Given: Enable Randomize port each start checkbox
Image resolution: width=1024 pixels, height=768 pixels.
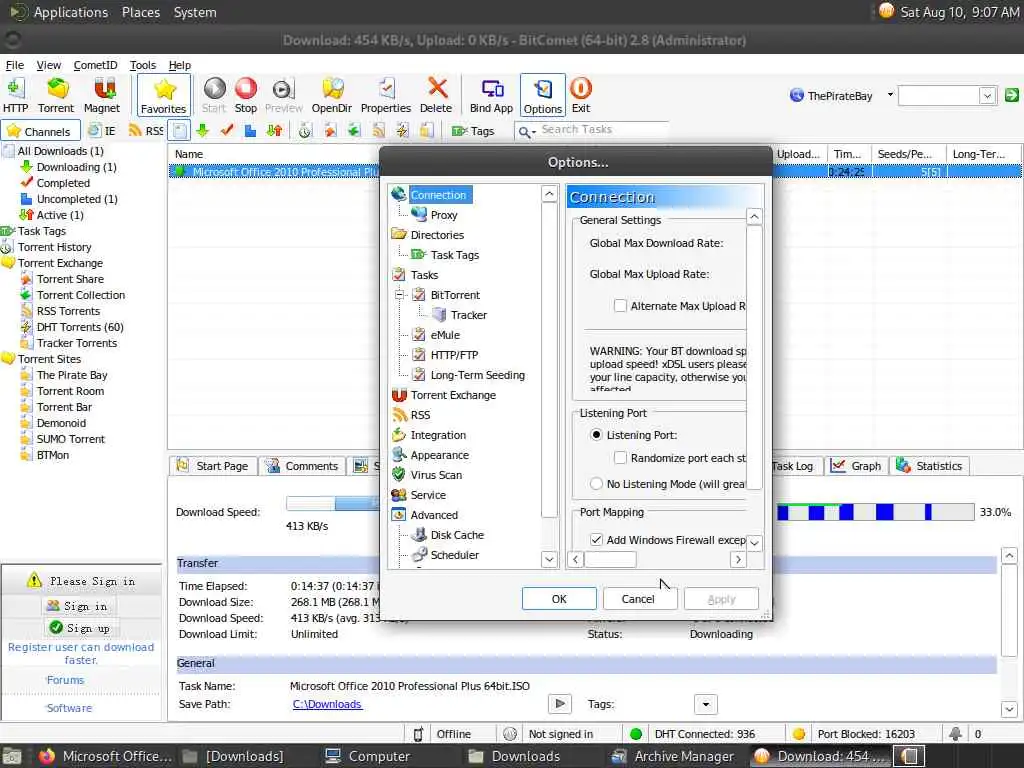Looking at the screenshot, I should point(620,458).
